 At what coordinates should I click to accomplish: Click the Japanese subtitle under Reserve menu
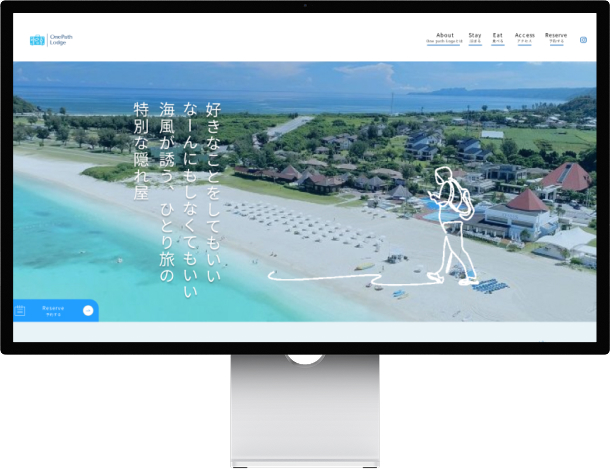click(556, 42)
